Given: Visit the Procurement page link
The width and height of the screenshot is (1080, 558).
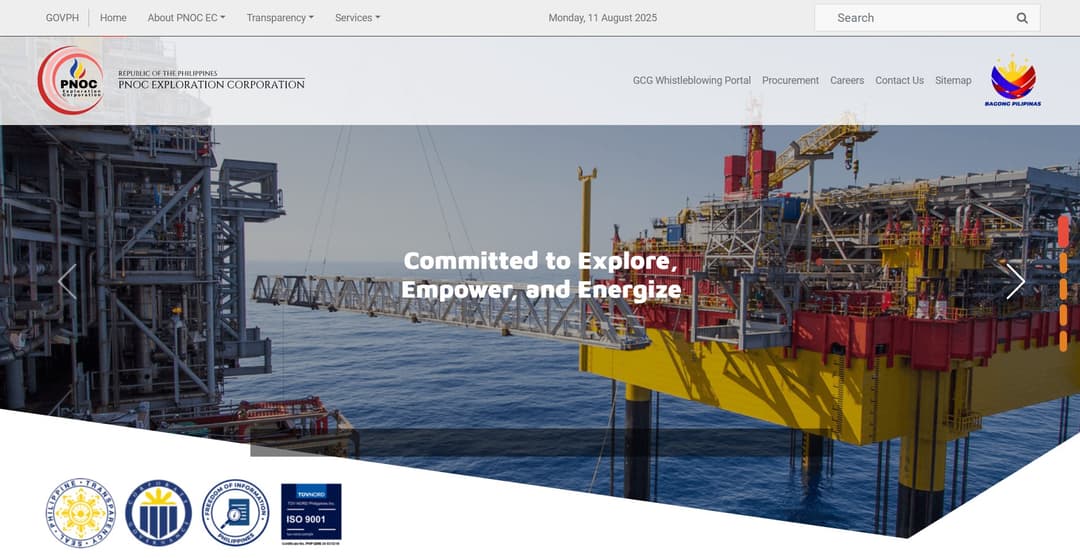Looking at the screenshot, I should click(x=790, y=81).
